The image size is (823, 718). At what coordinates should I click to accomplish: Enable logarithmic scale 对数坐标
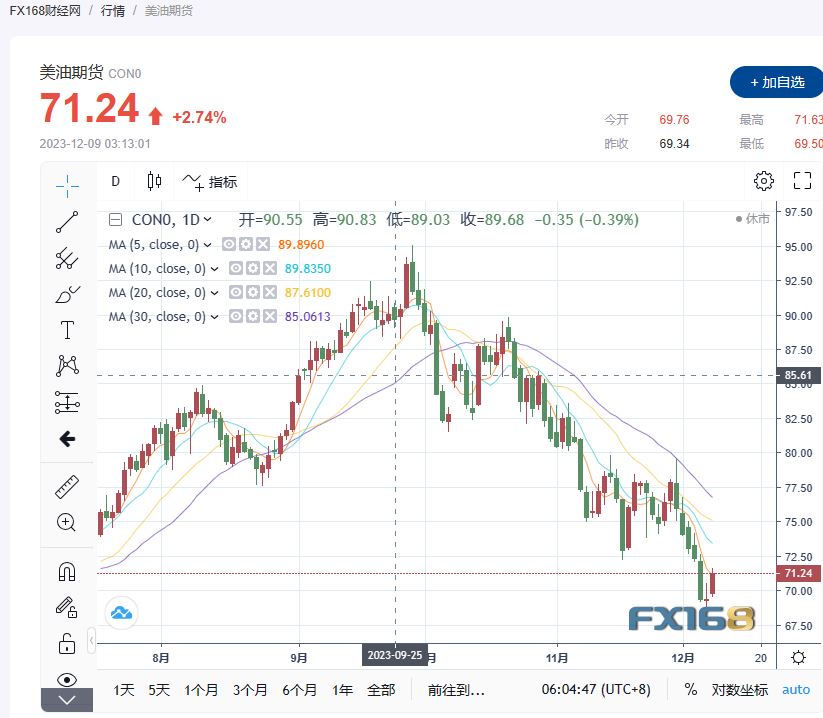coord(740,689)
